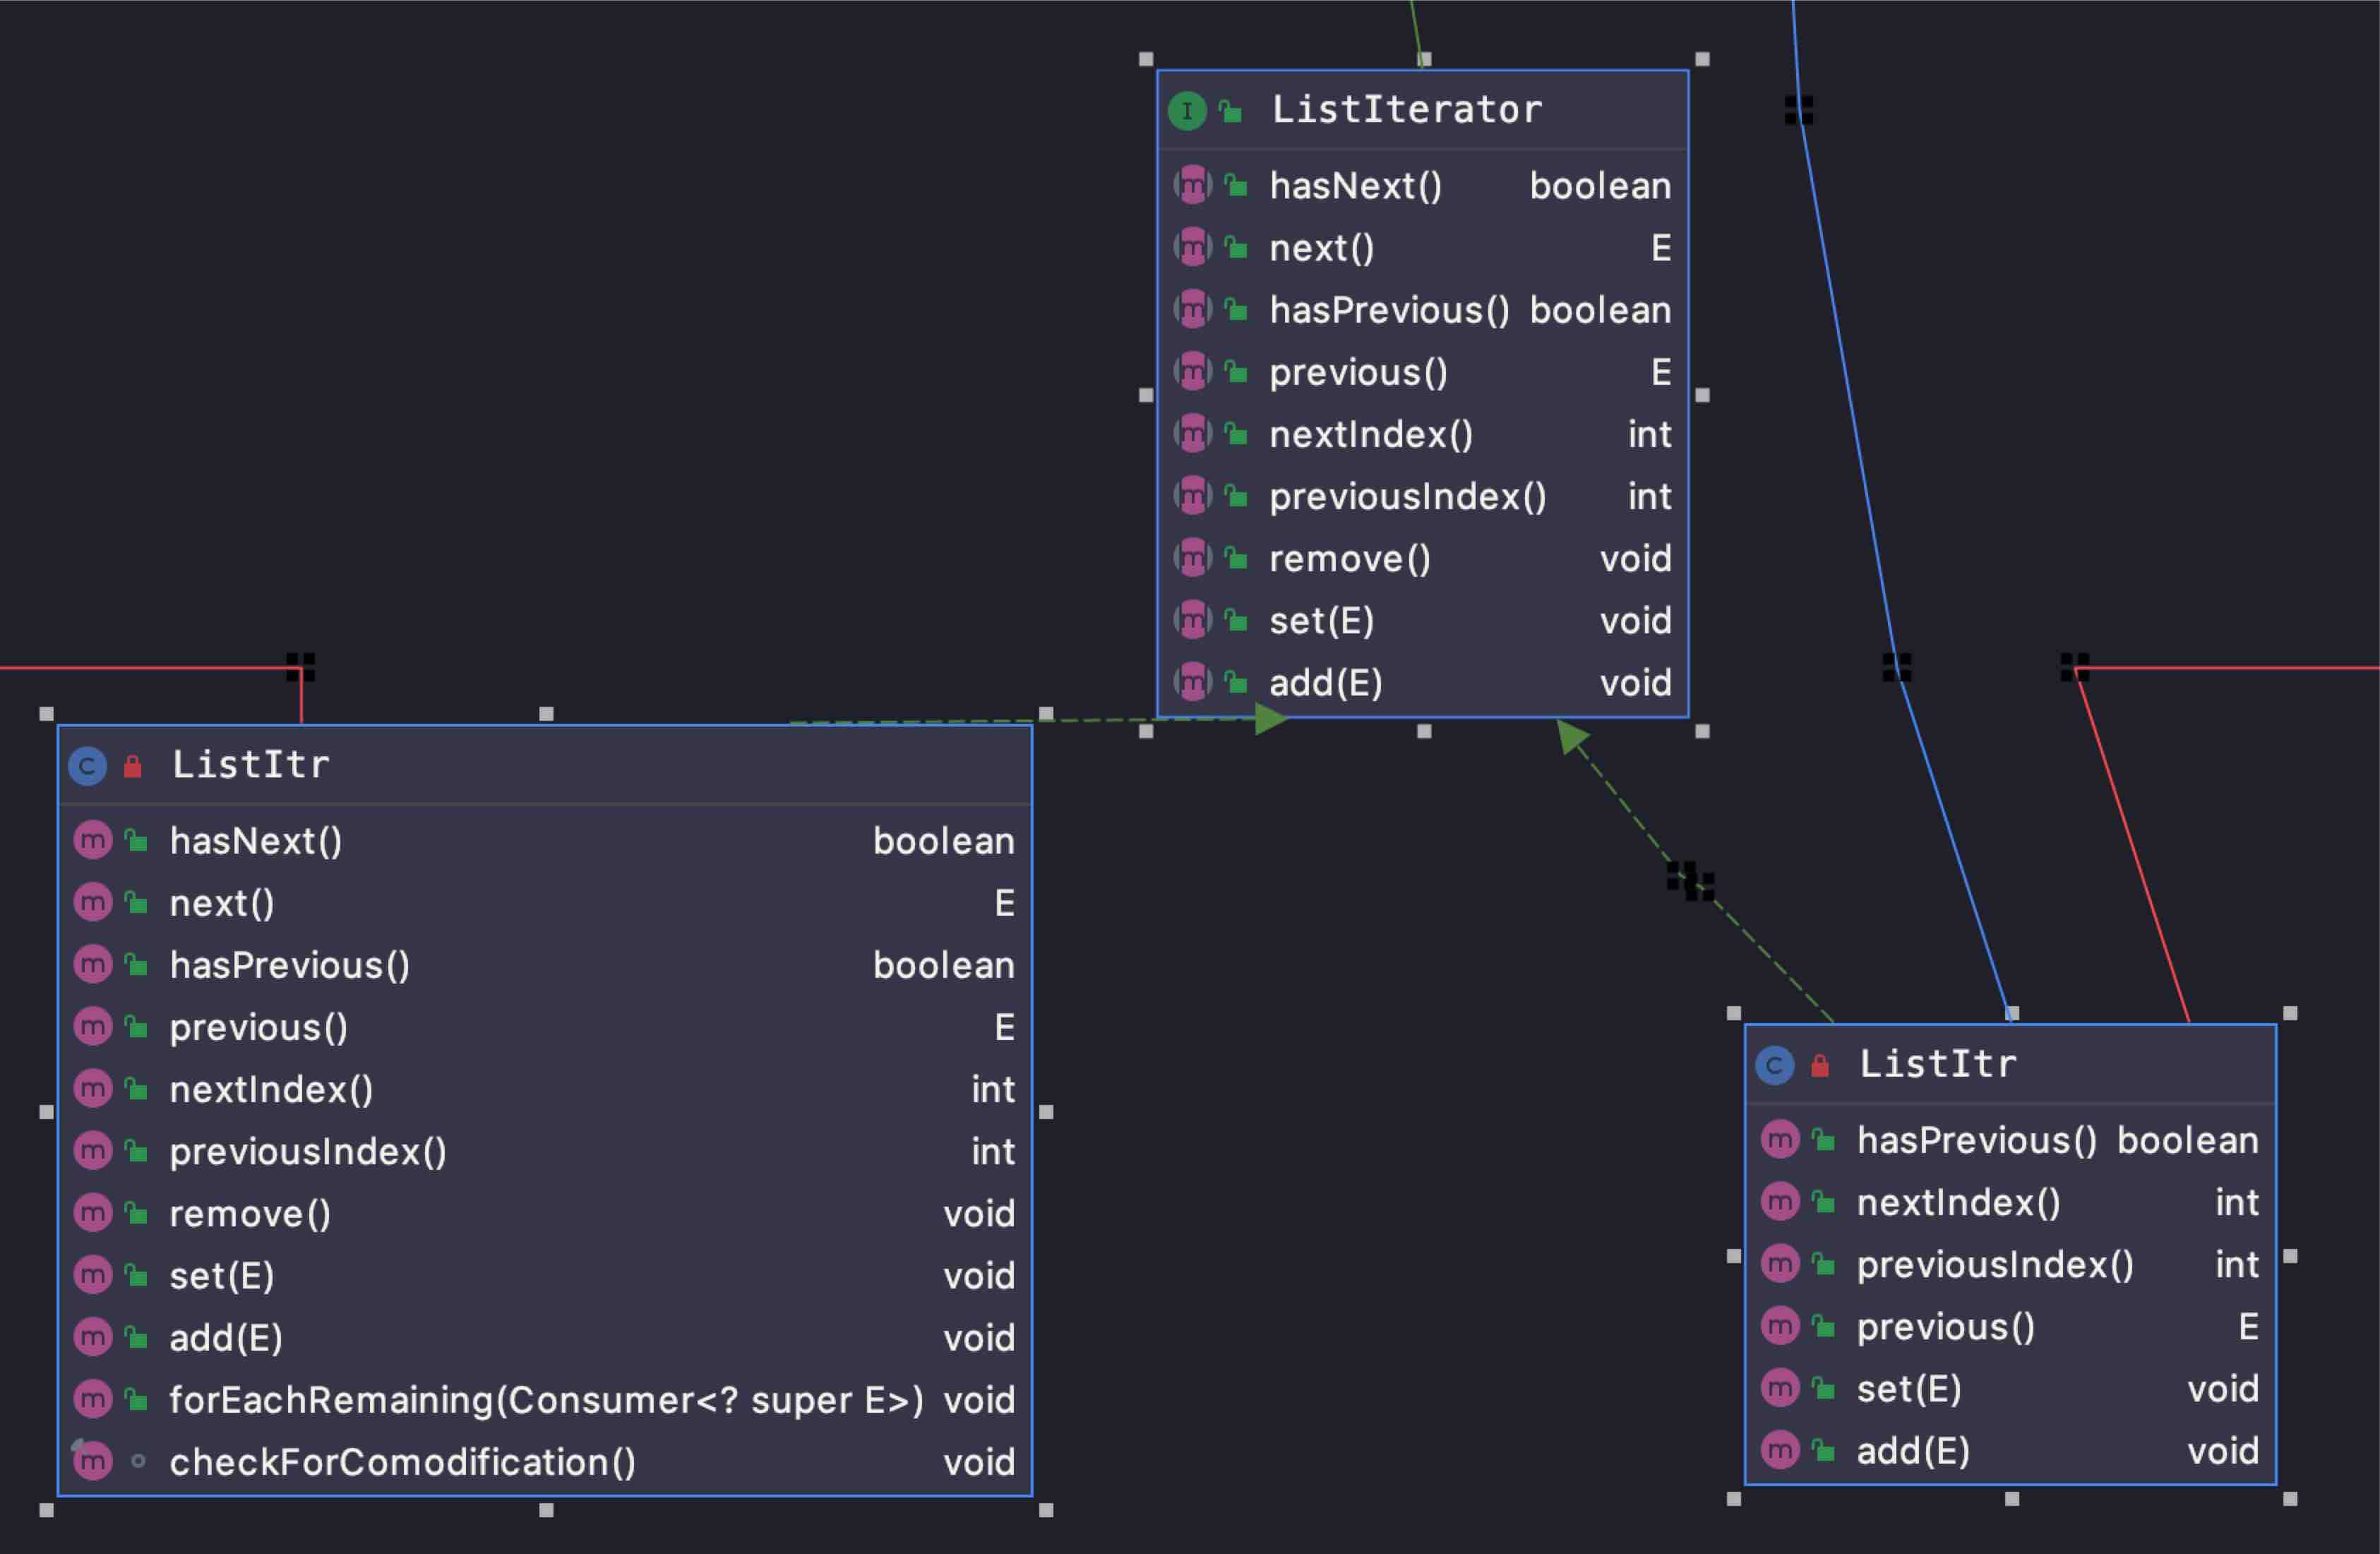2380x1554 pixels.
Task: Select remove() in the ListIterator node
Action: [x=1349, y=559]
